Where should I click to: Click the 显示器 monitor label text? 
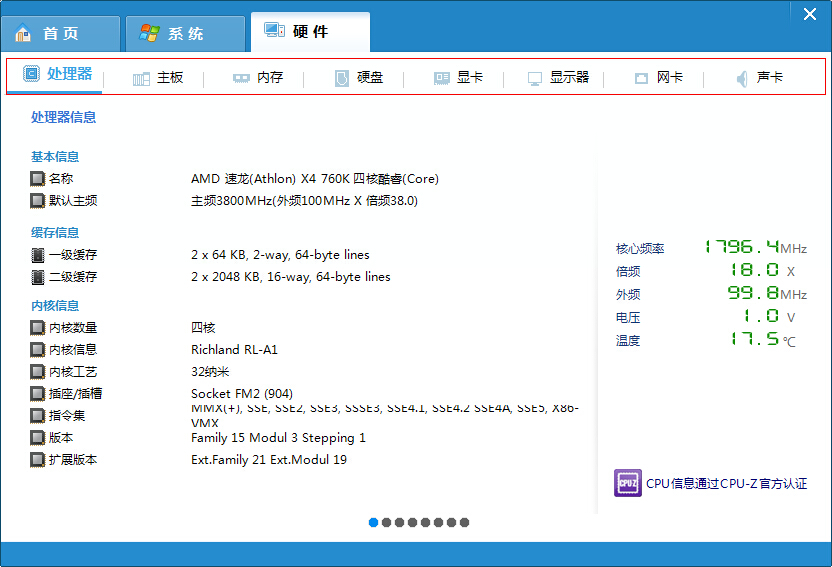[x=569, y=78]
